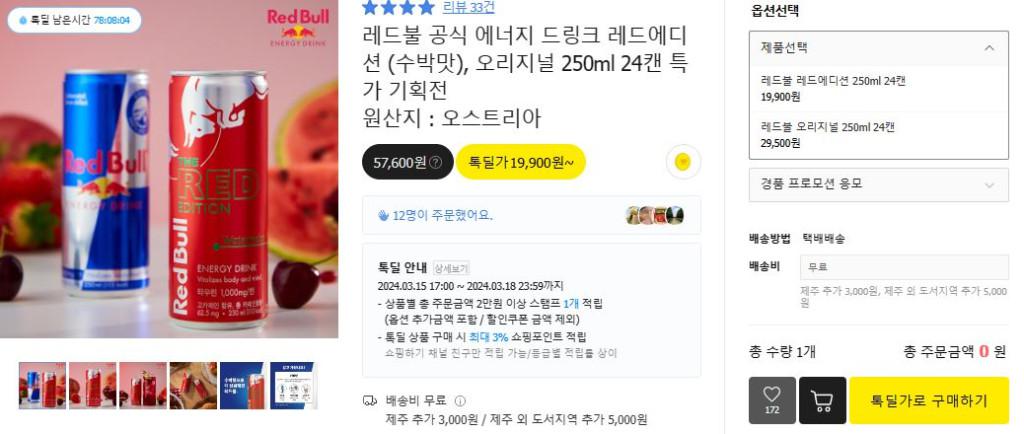Select 레드불 오리지널 250ml 24캔 option

point(878,135)
